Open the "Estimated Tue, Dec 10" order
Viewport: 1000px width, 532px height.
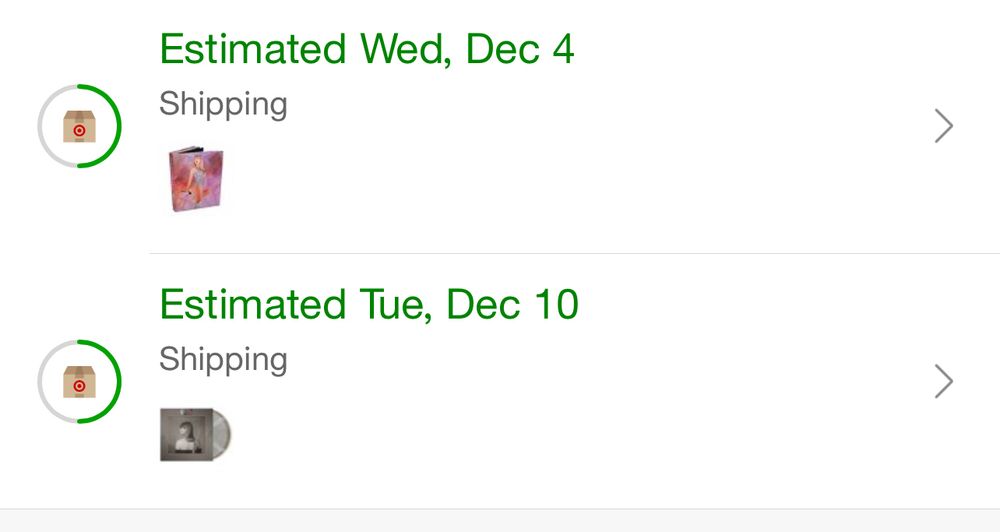coord(369,304)
